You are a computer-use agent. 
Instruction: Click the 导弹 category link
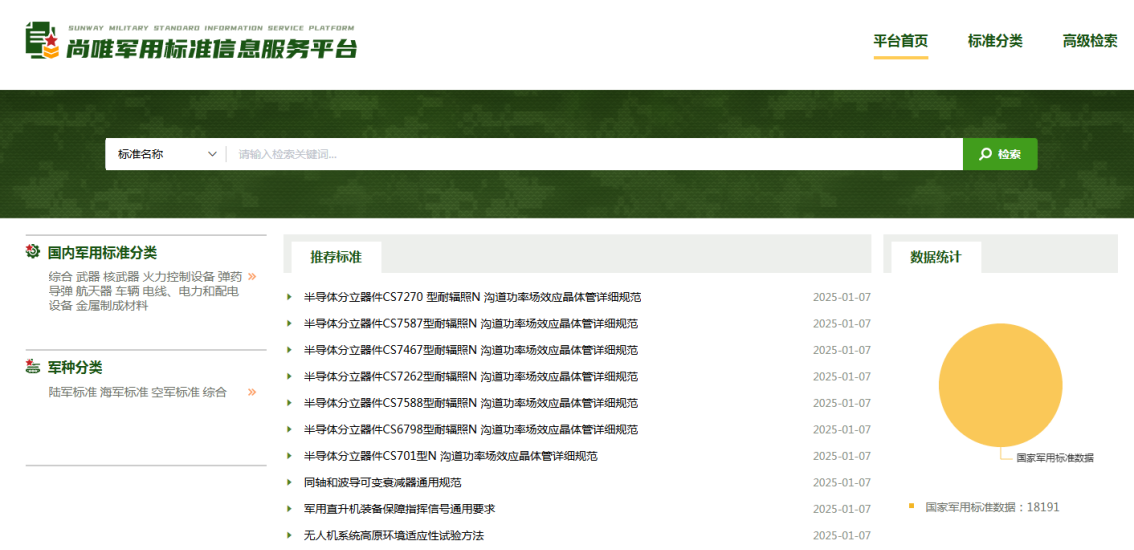click(61, 291)
